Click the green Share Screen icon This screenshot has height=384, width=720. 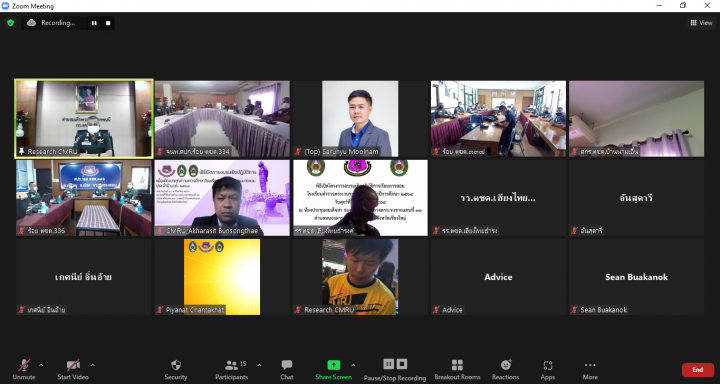click(334, 365)
